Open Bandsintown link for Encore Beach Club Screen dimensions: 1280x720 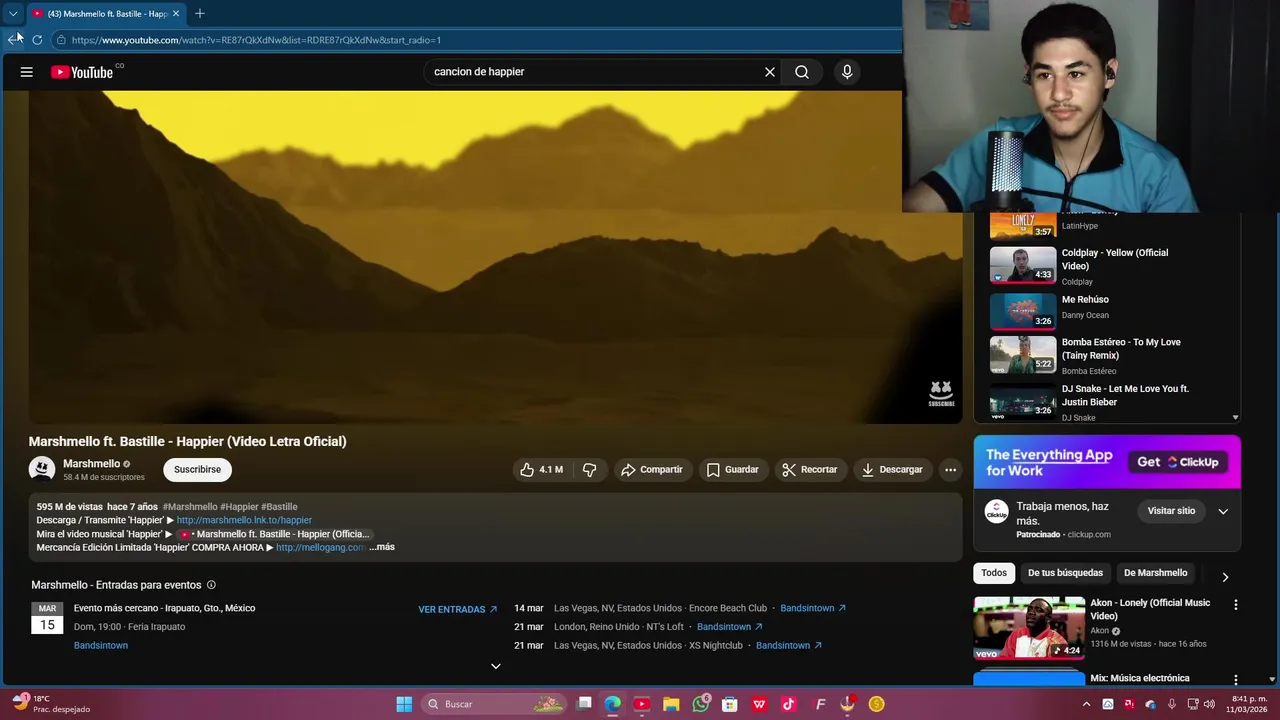[813, 608]
